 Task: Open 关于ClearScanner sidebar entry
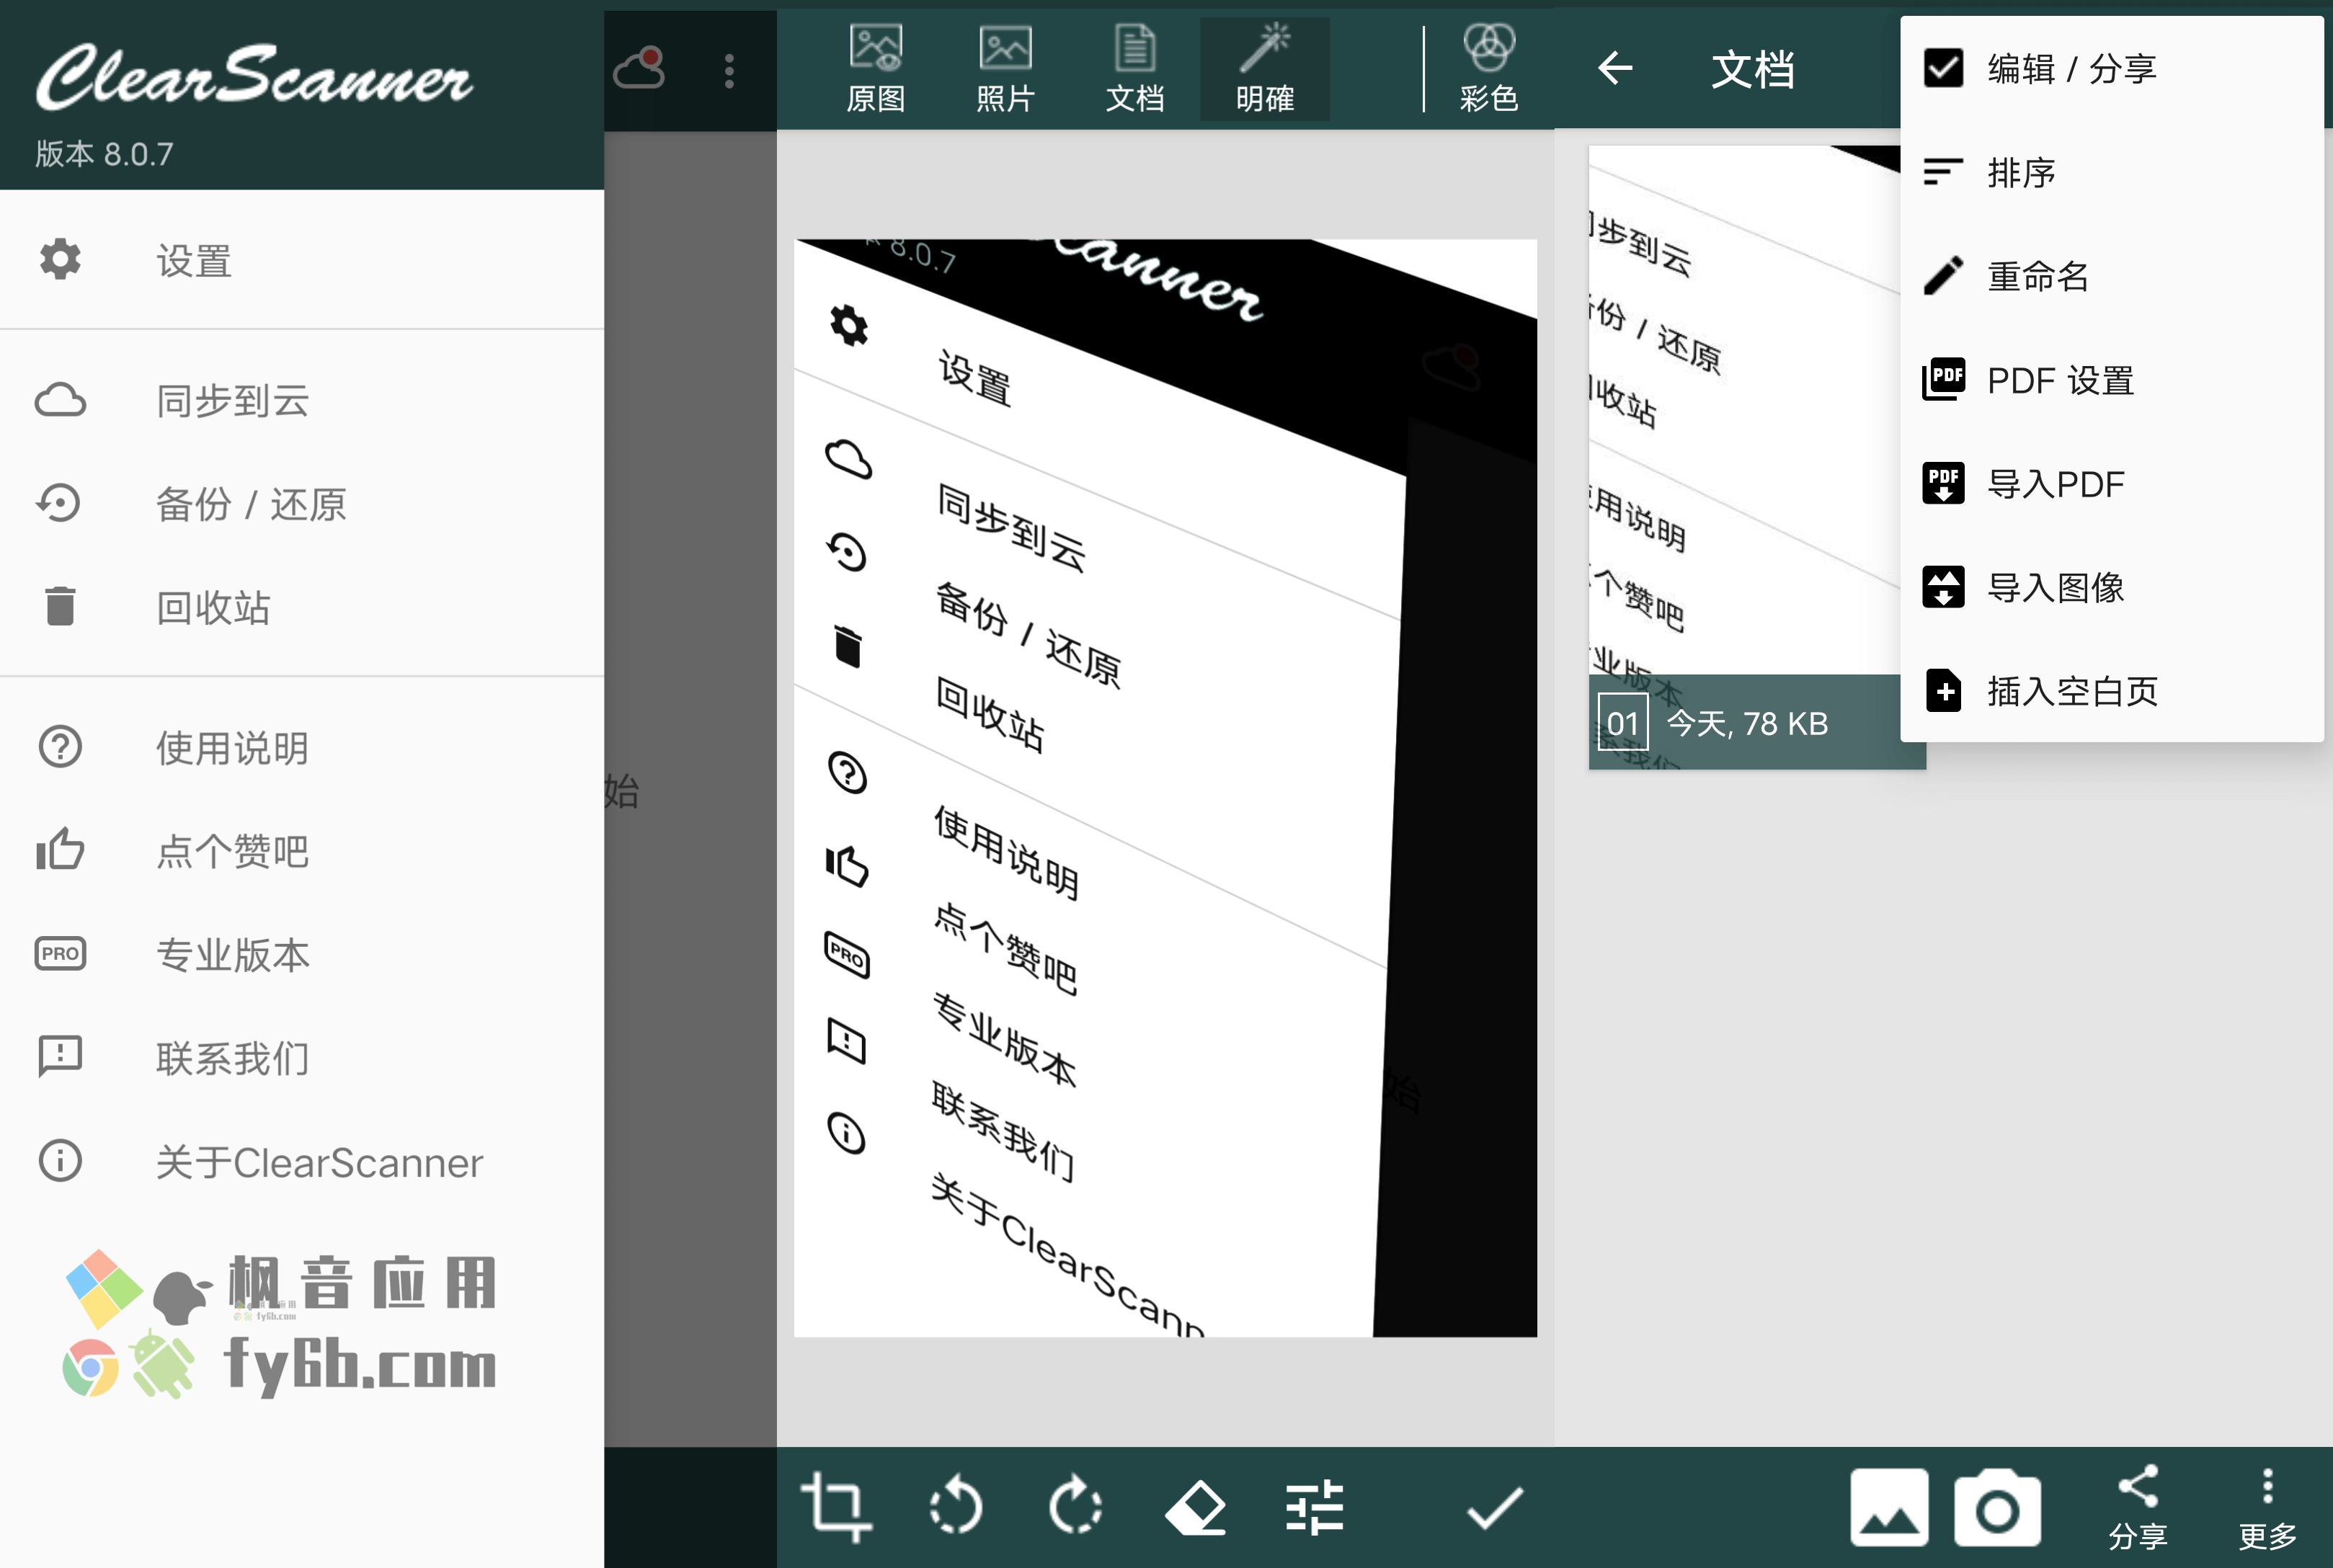[302, 1161]
